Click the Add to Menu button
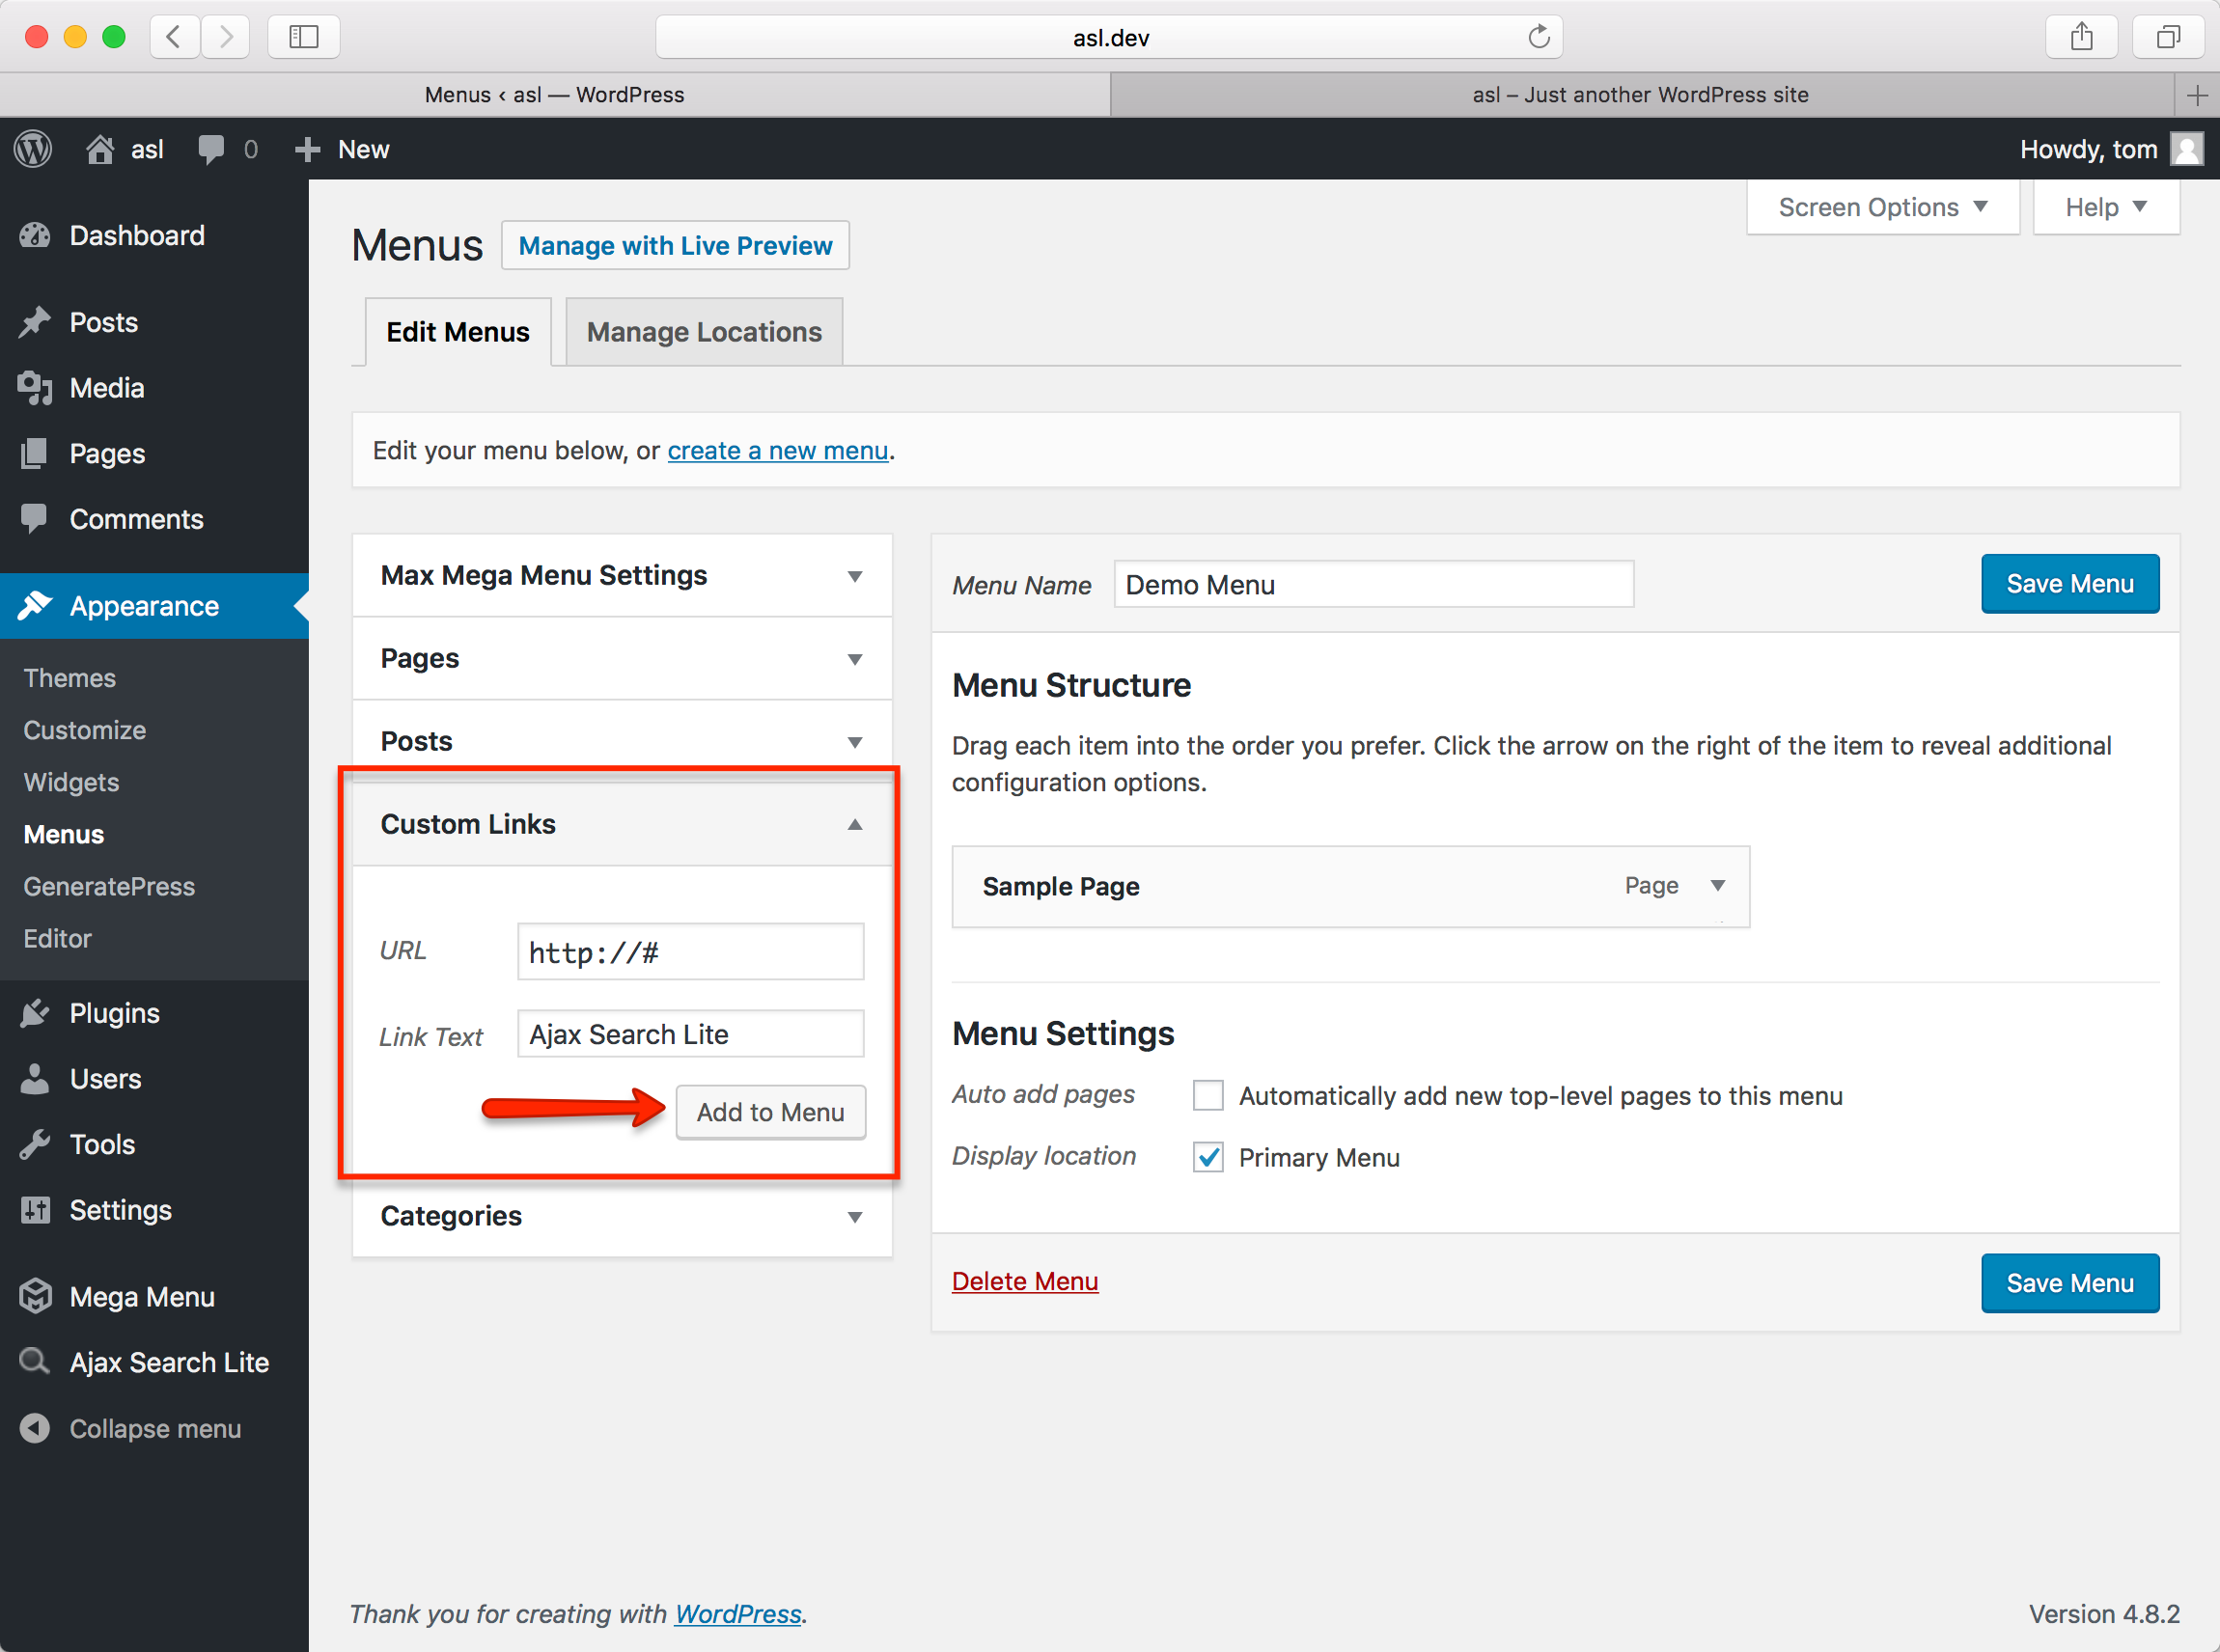This screenshot has width=2220, height=1652. point(770,1112)
